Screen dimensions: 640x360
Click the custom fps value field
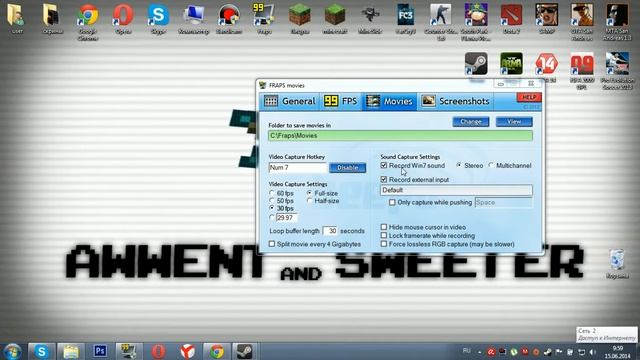point(287,218)
